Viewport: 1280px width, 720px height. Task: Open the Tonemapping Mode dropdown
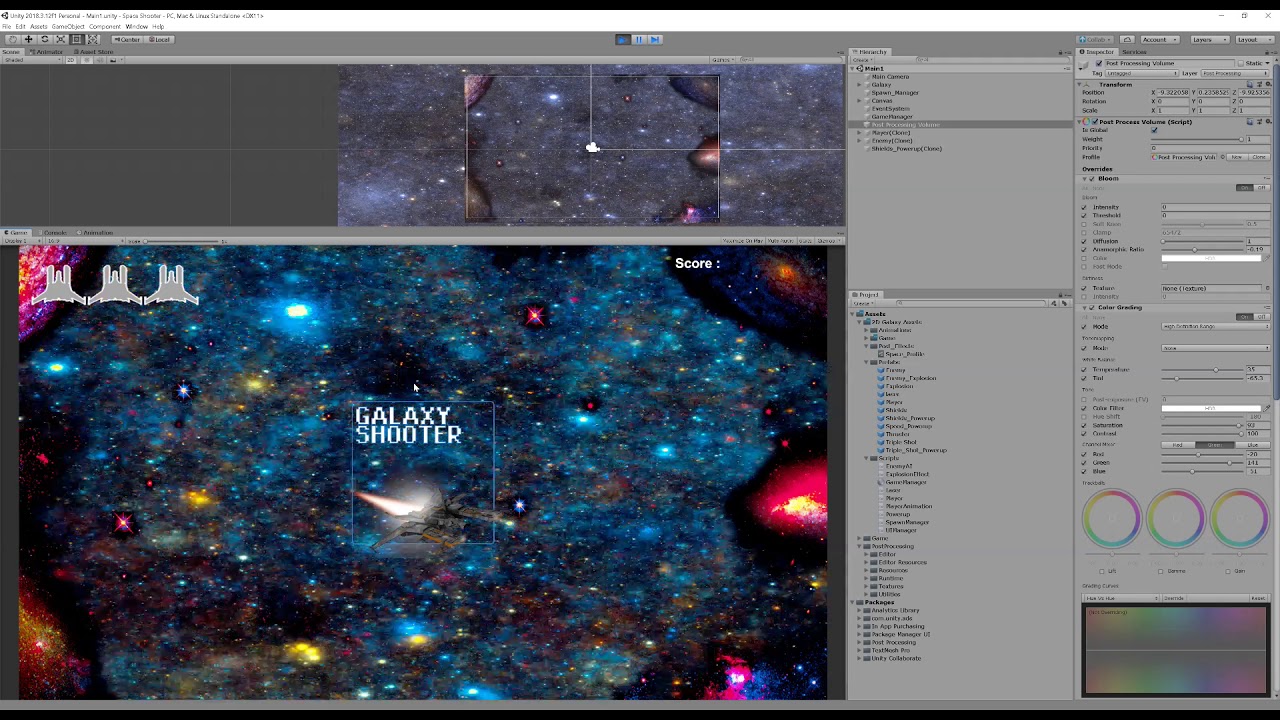1215,348
